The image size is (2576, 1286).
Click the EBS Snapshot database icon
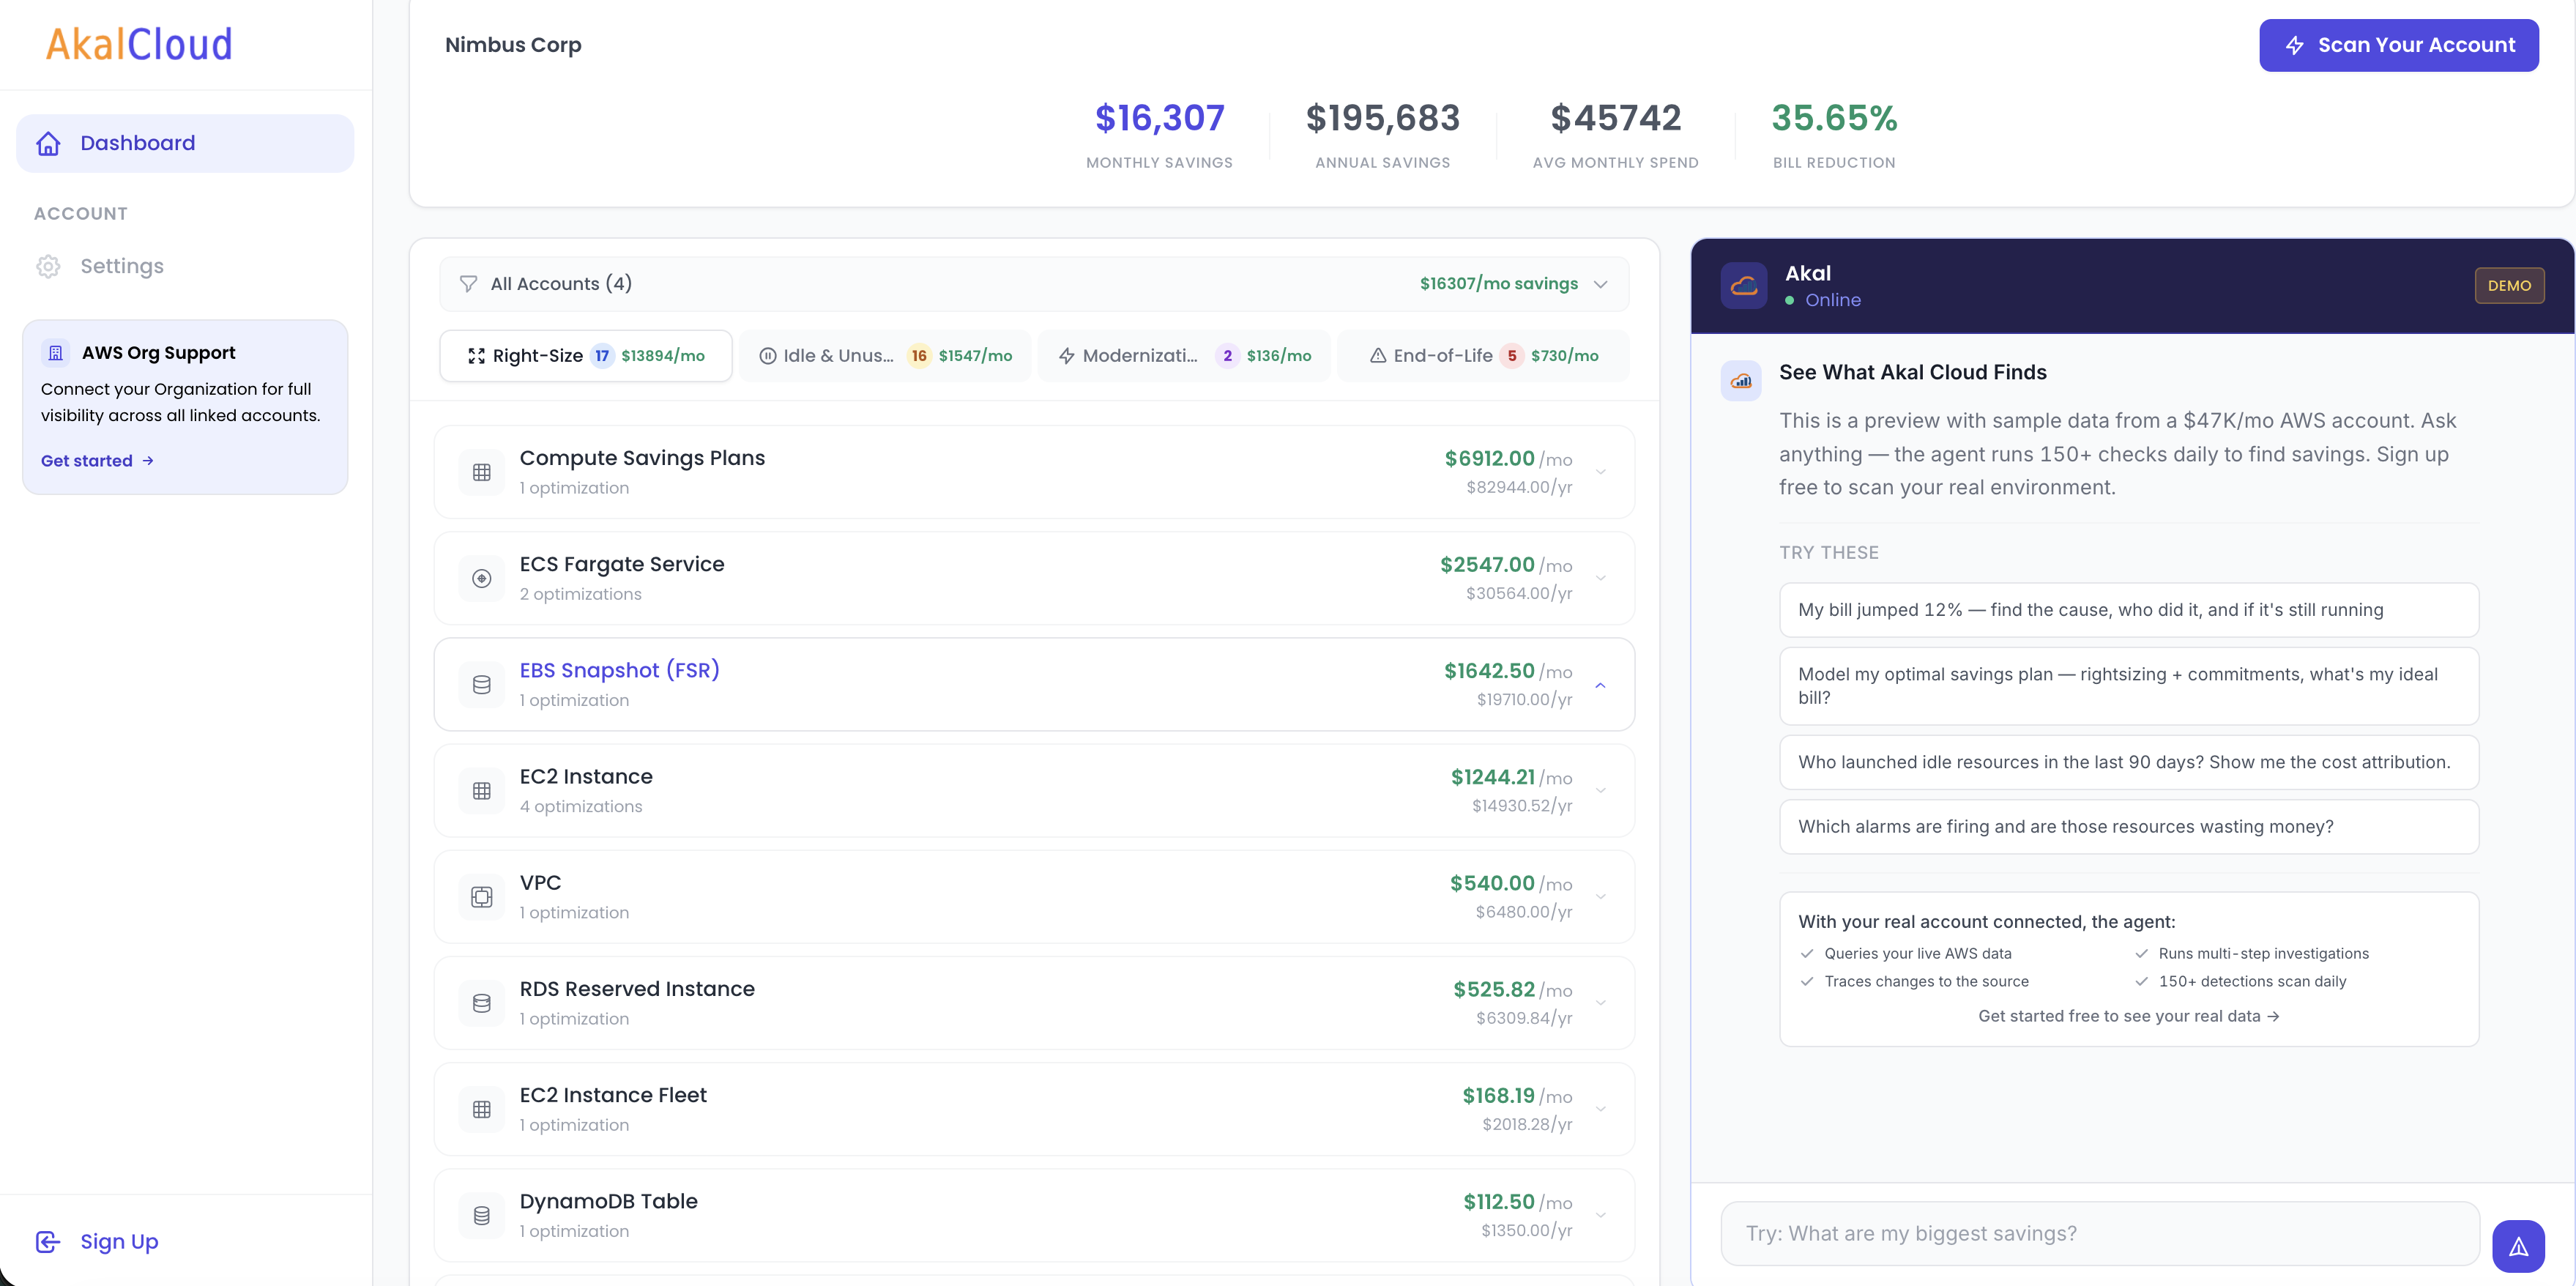481,685
